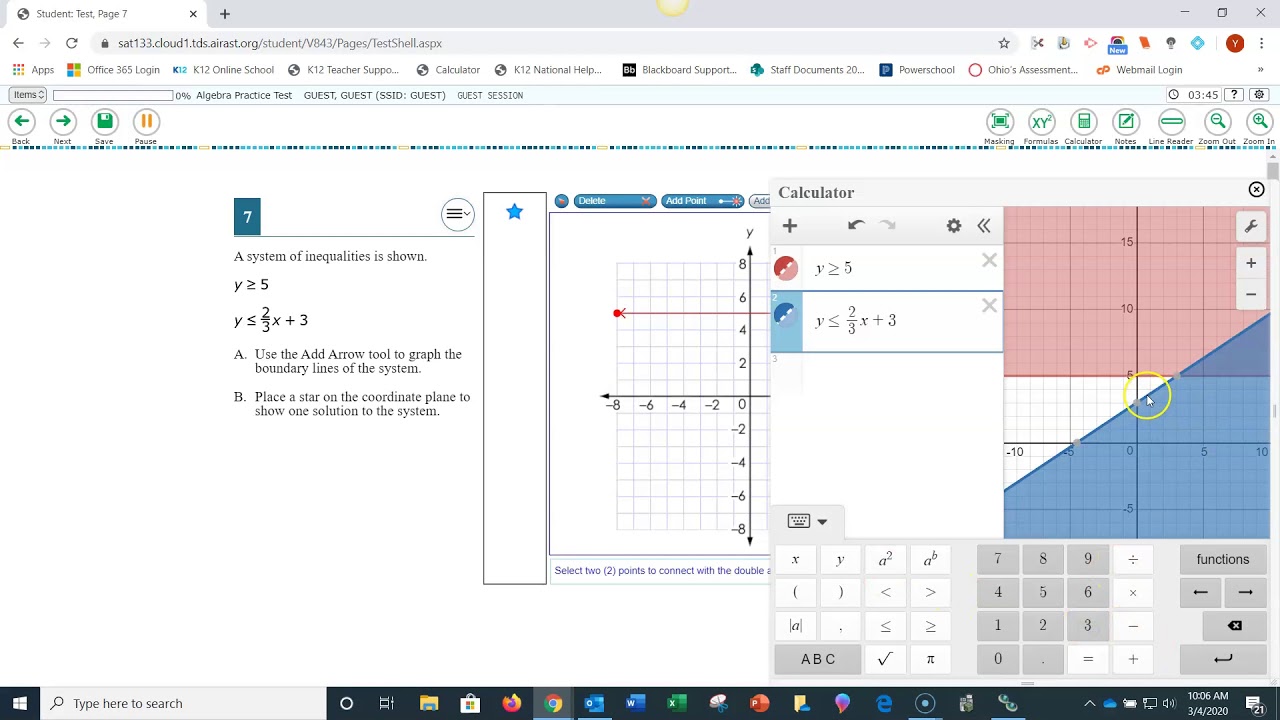1280x720 pixels.
Task: Advance with the Next arrow button
Action: (x=62, y=122)
